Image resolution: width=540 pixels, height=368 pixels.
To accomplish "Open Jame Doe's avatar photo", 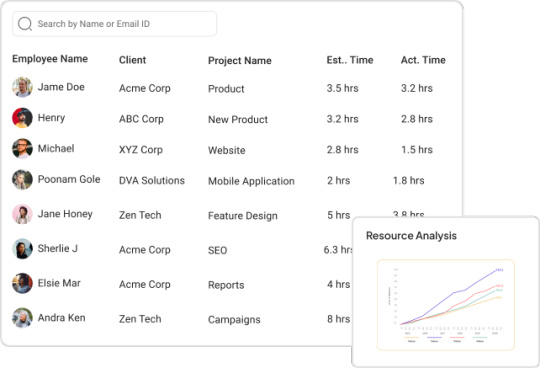I will pos(22,87).
